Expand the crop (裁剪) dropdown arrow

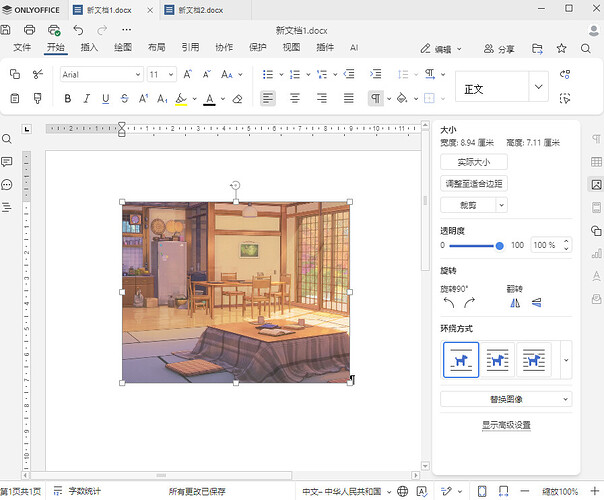(502, 205)
